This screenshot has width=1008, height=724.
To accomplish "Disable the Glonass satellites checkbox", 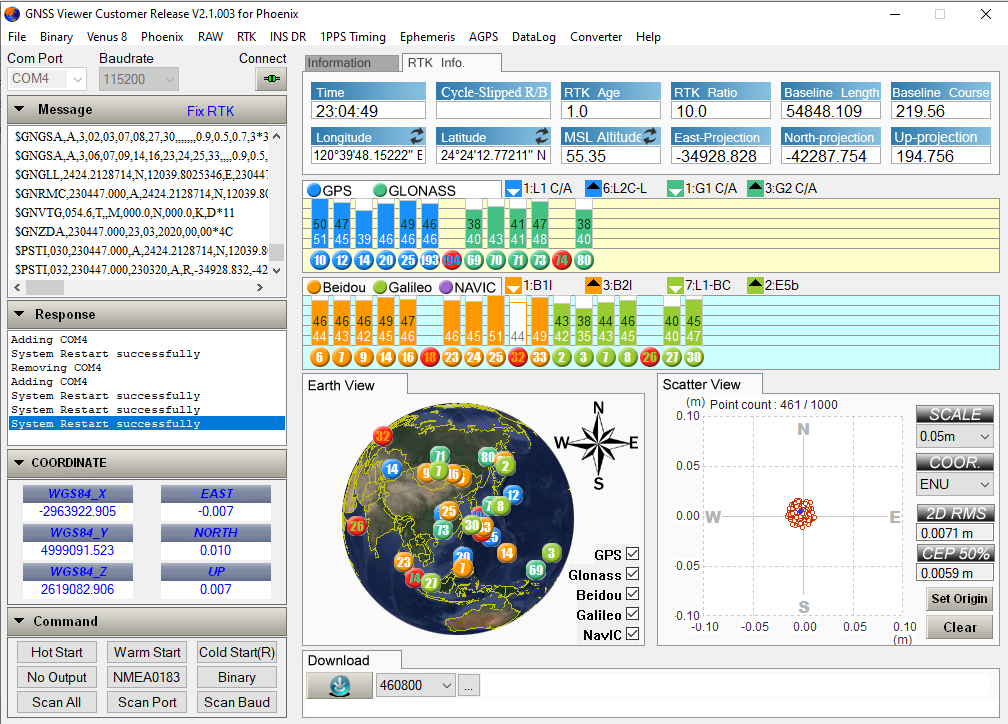I will pos(632,574).
